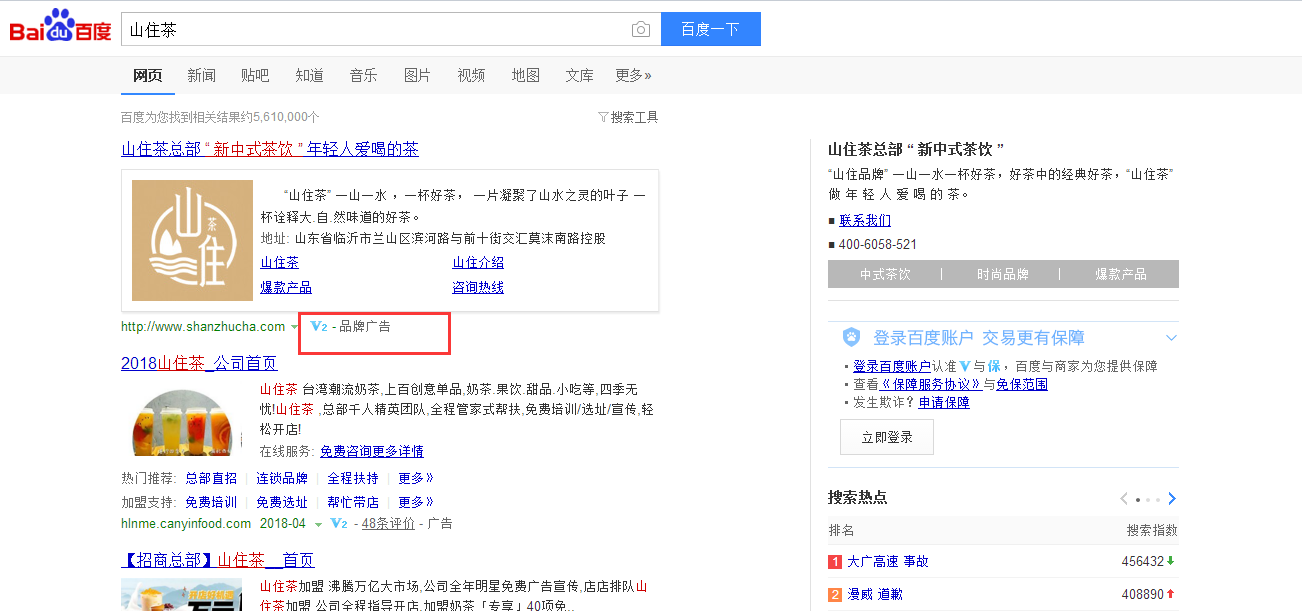
Task: Go to next 搜索热点 page arrow
Action: [x=1172, y=498]
